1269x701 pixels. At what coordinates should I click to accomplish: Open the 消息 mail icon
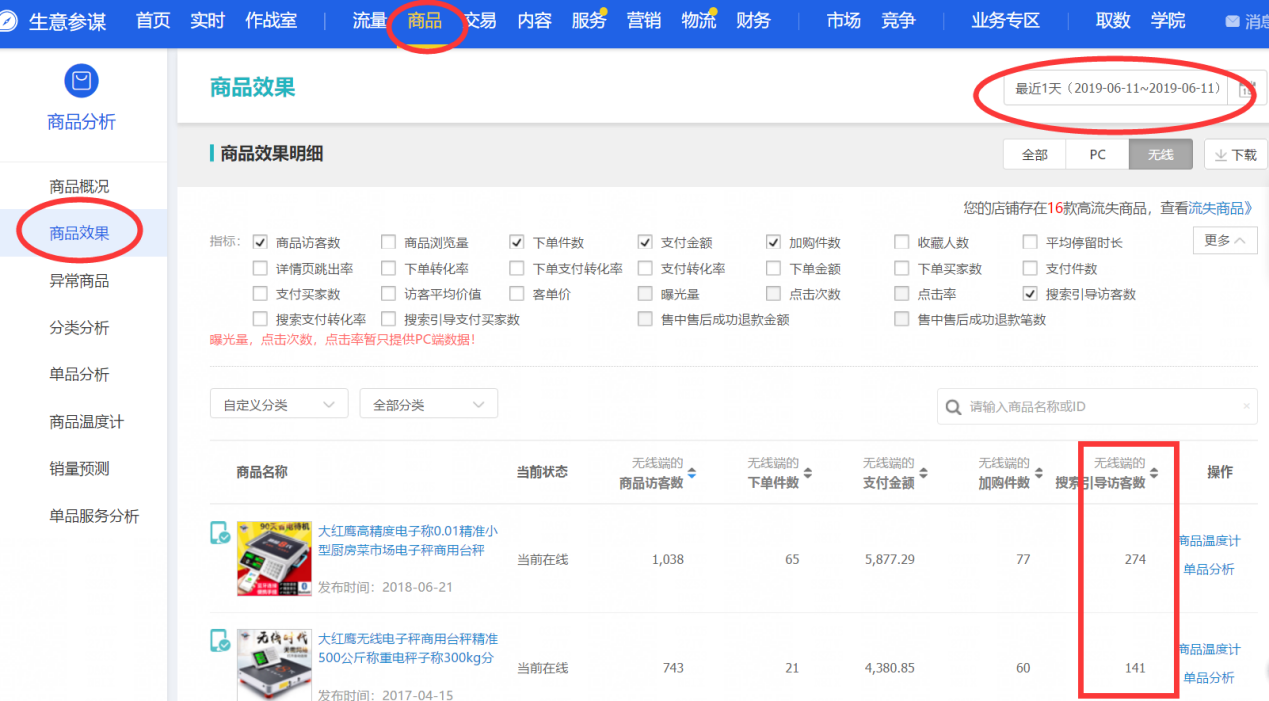1232,21
